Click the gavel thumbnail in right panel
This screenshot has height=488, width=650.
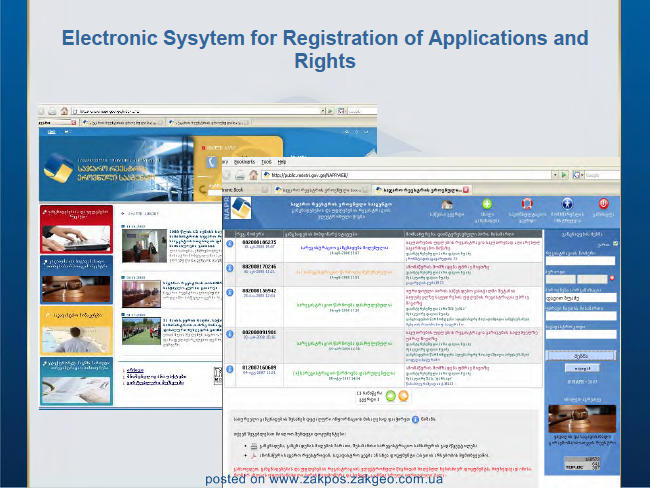pos(582,419)
